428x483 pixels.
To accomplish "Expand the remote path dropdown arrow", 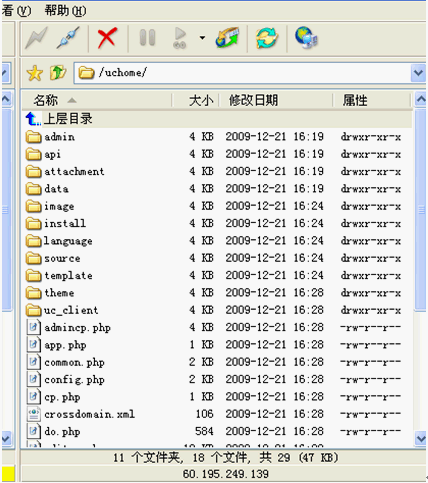I will tap(418, 73).
